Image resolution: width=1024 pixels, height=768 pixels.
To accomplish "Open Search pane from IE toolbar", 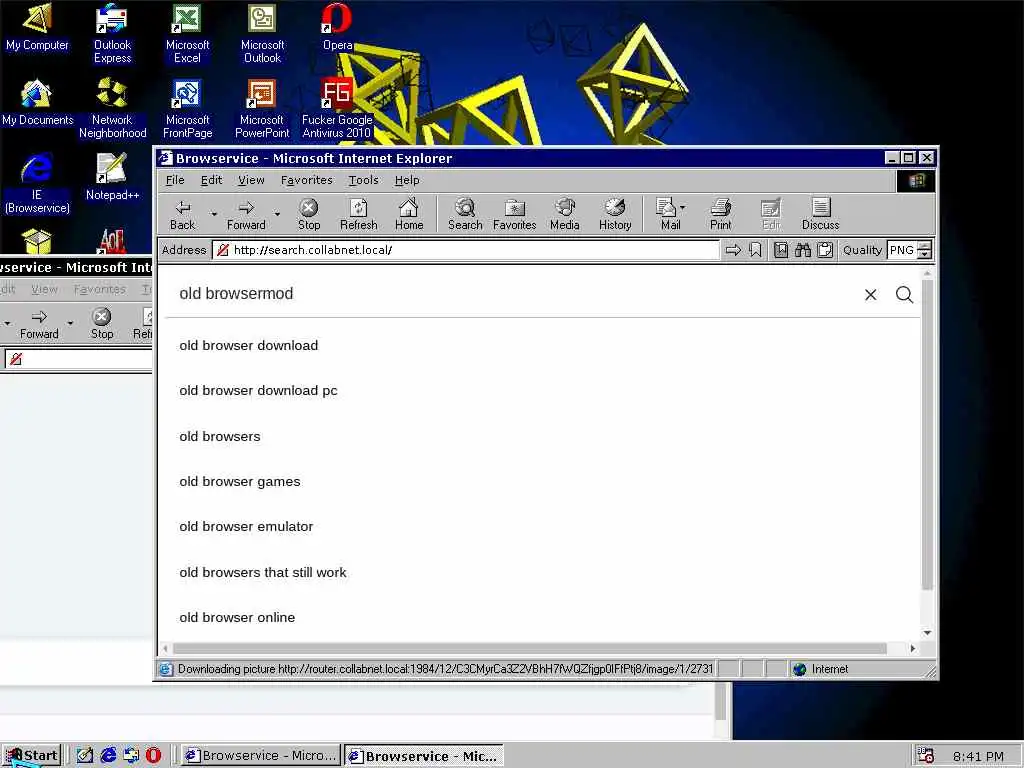I will coord(465,214).
